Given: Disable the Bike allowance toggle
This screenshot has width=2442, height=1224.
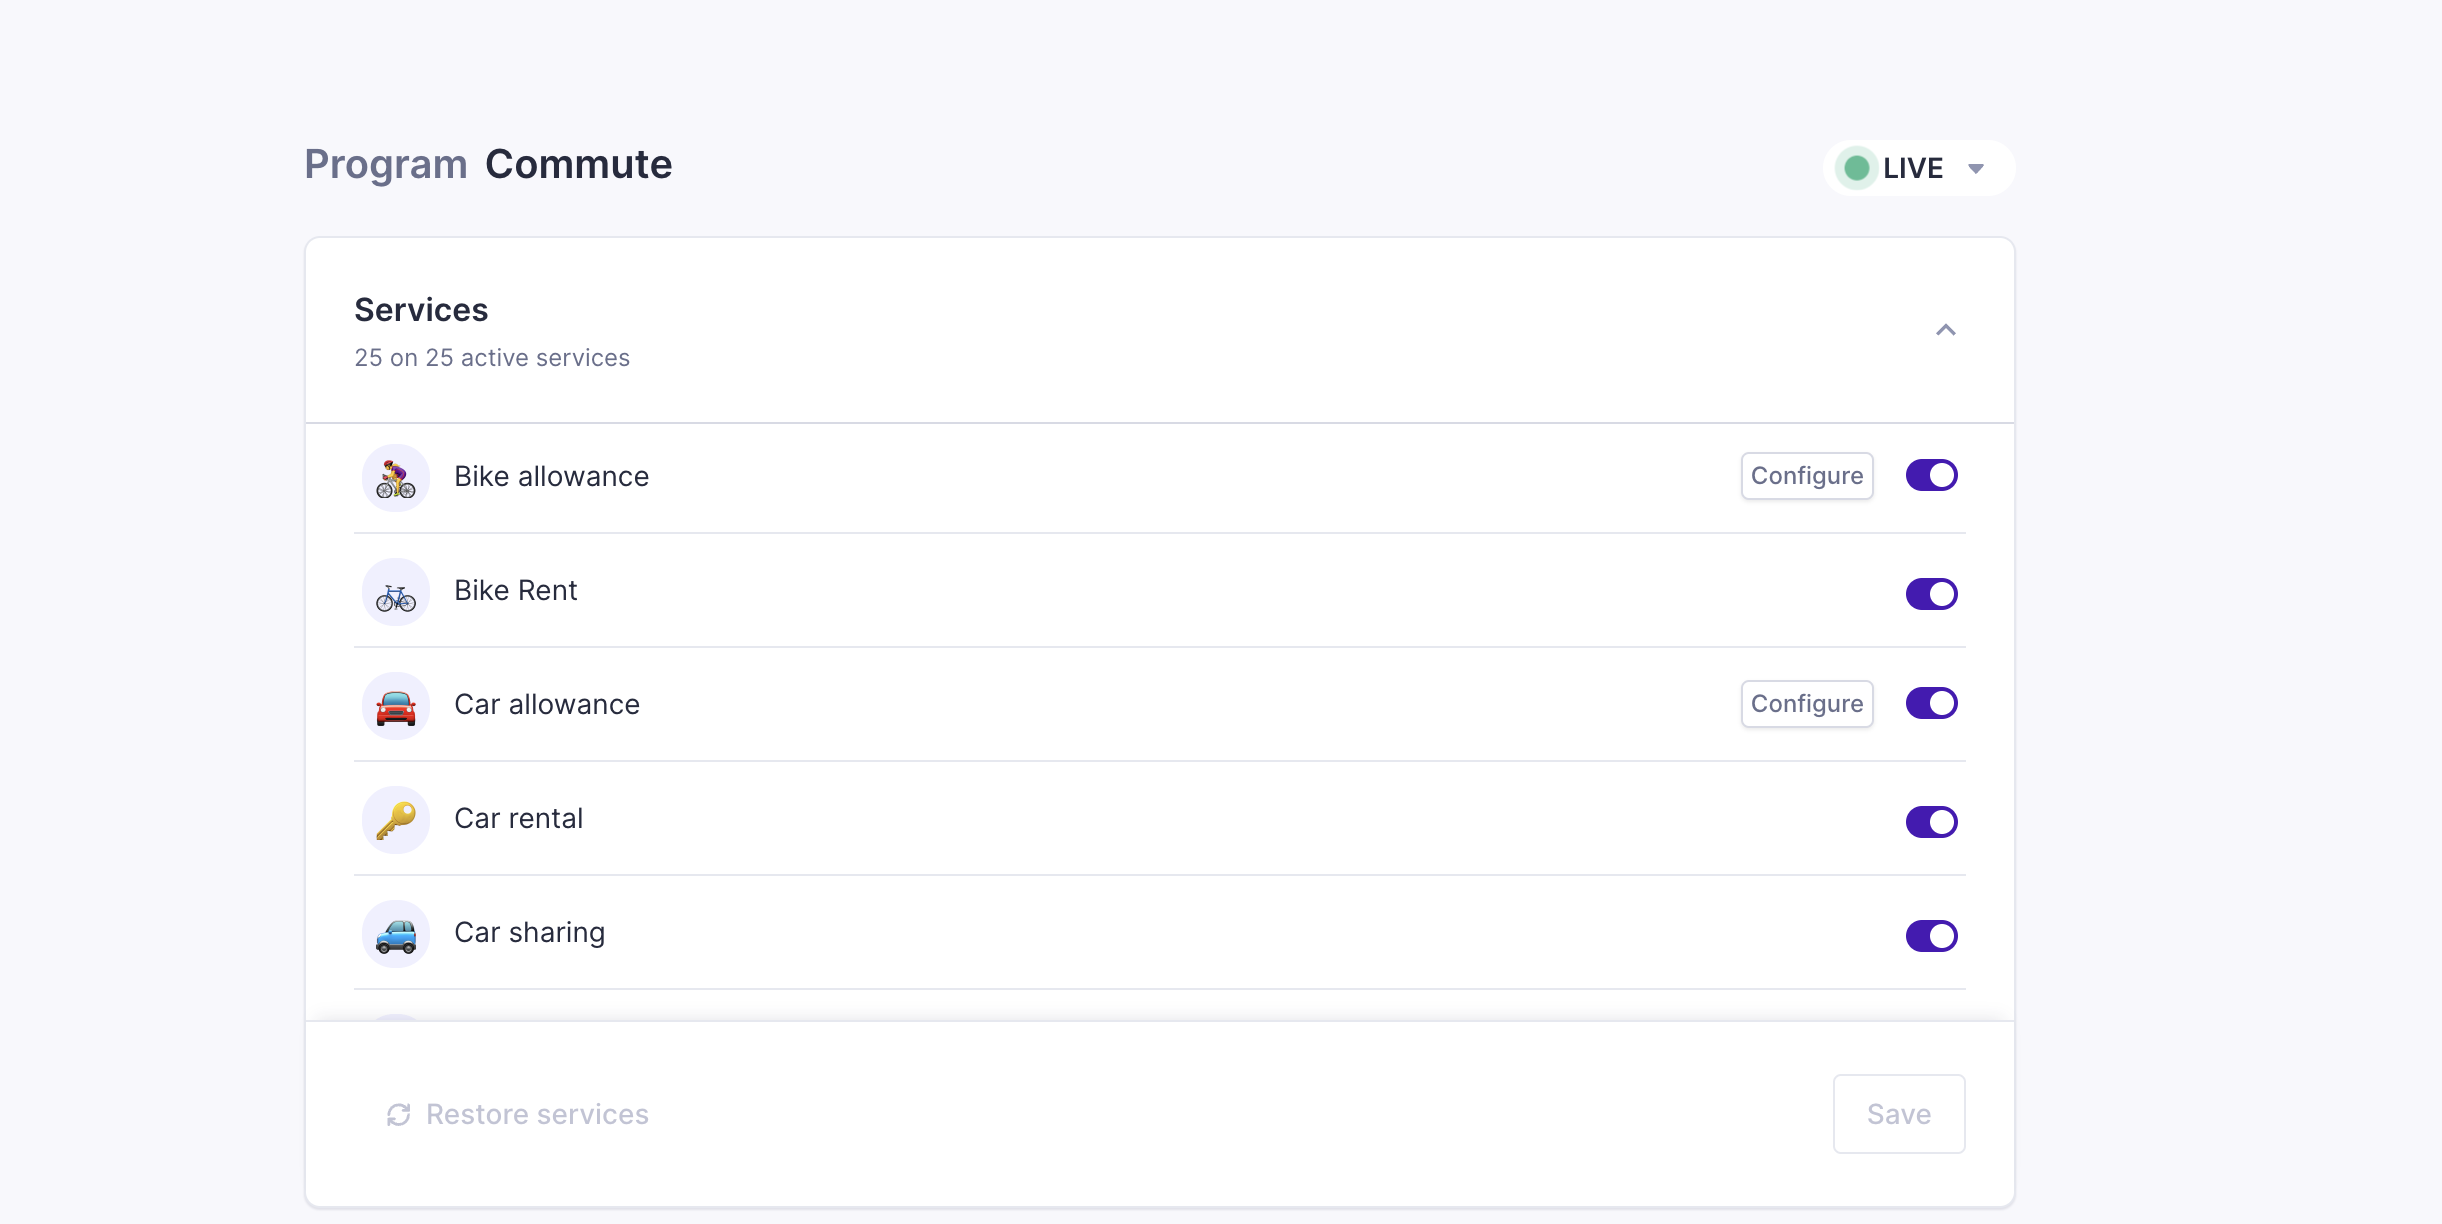Looking at the screenshot, I should pyautogui.click(x=1931, y=476).
